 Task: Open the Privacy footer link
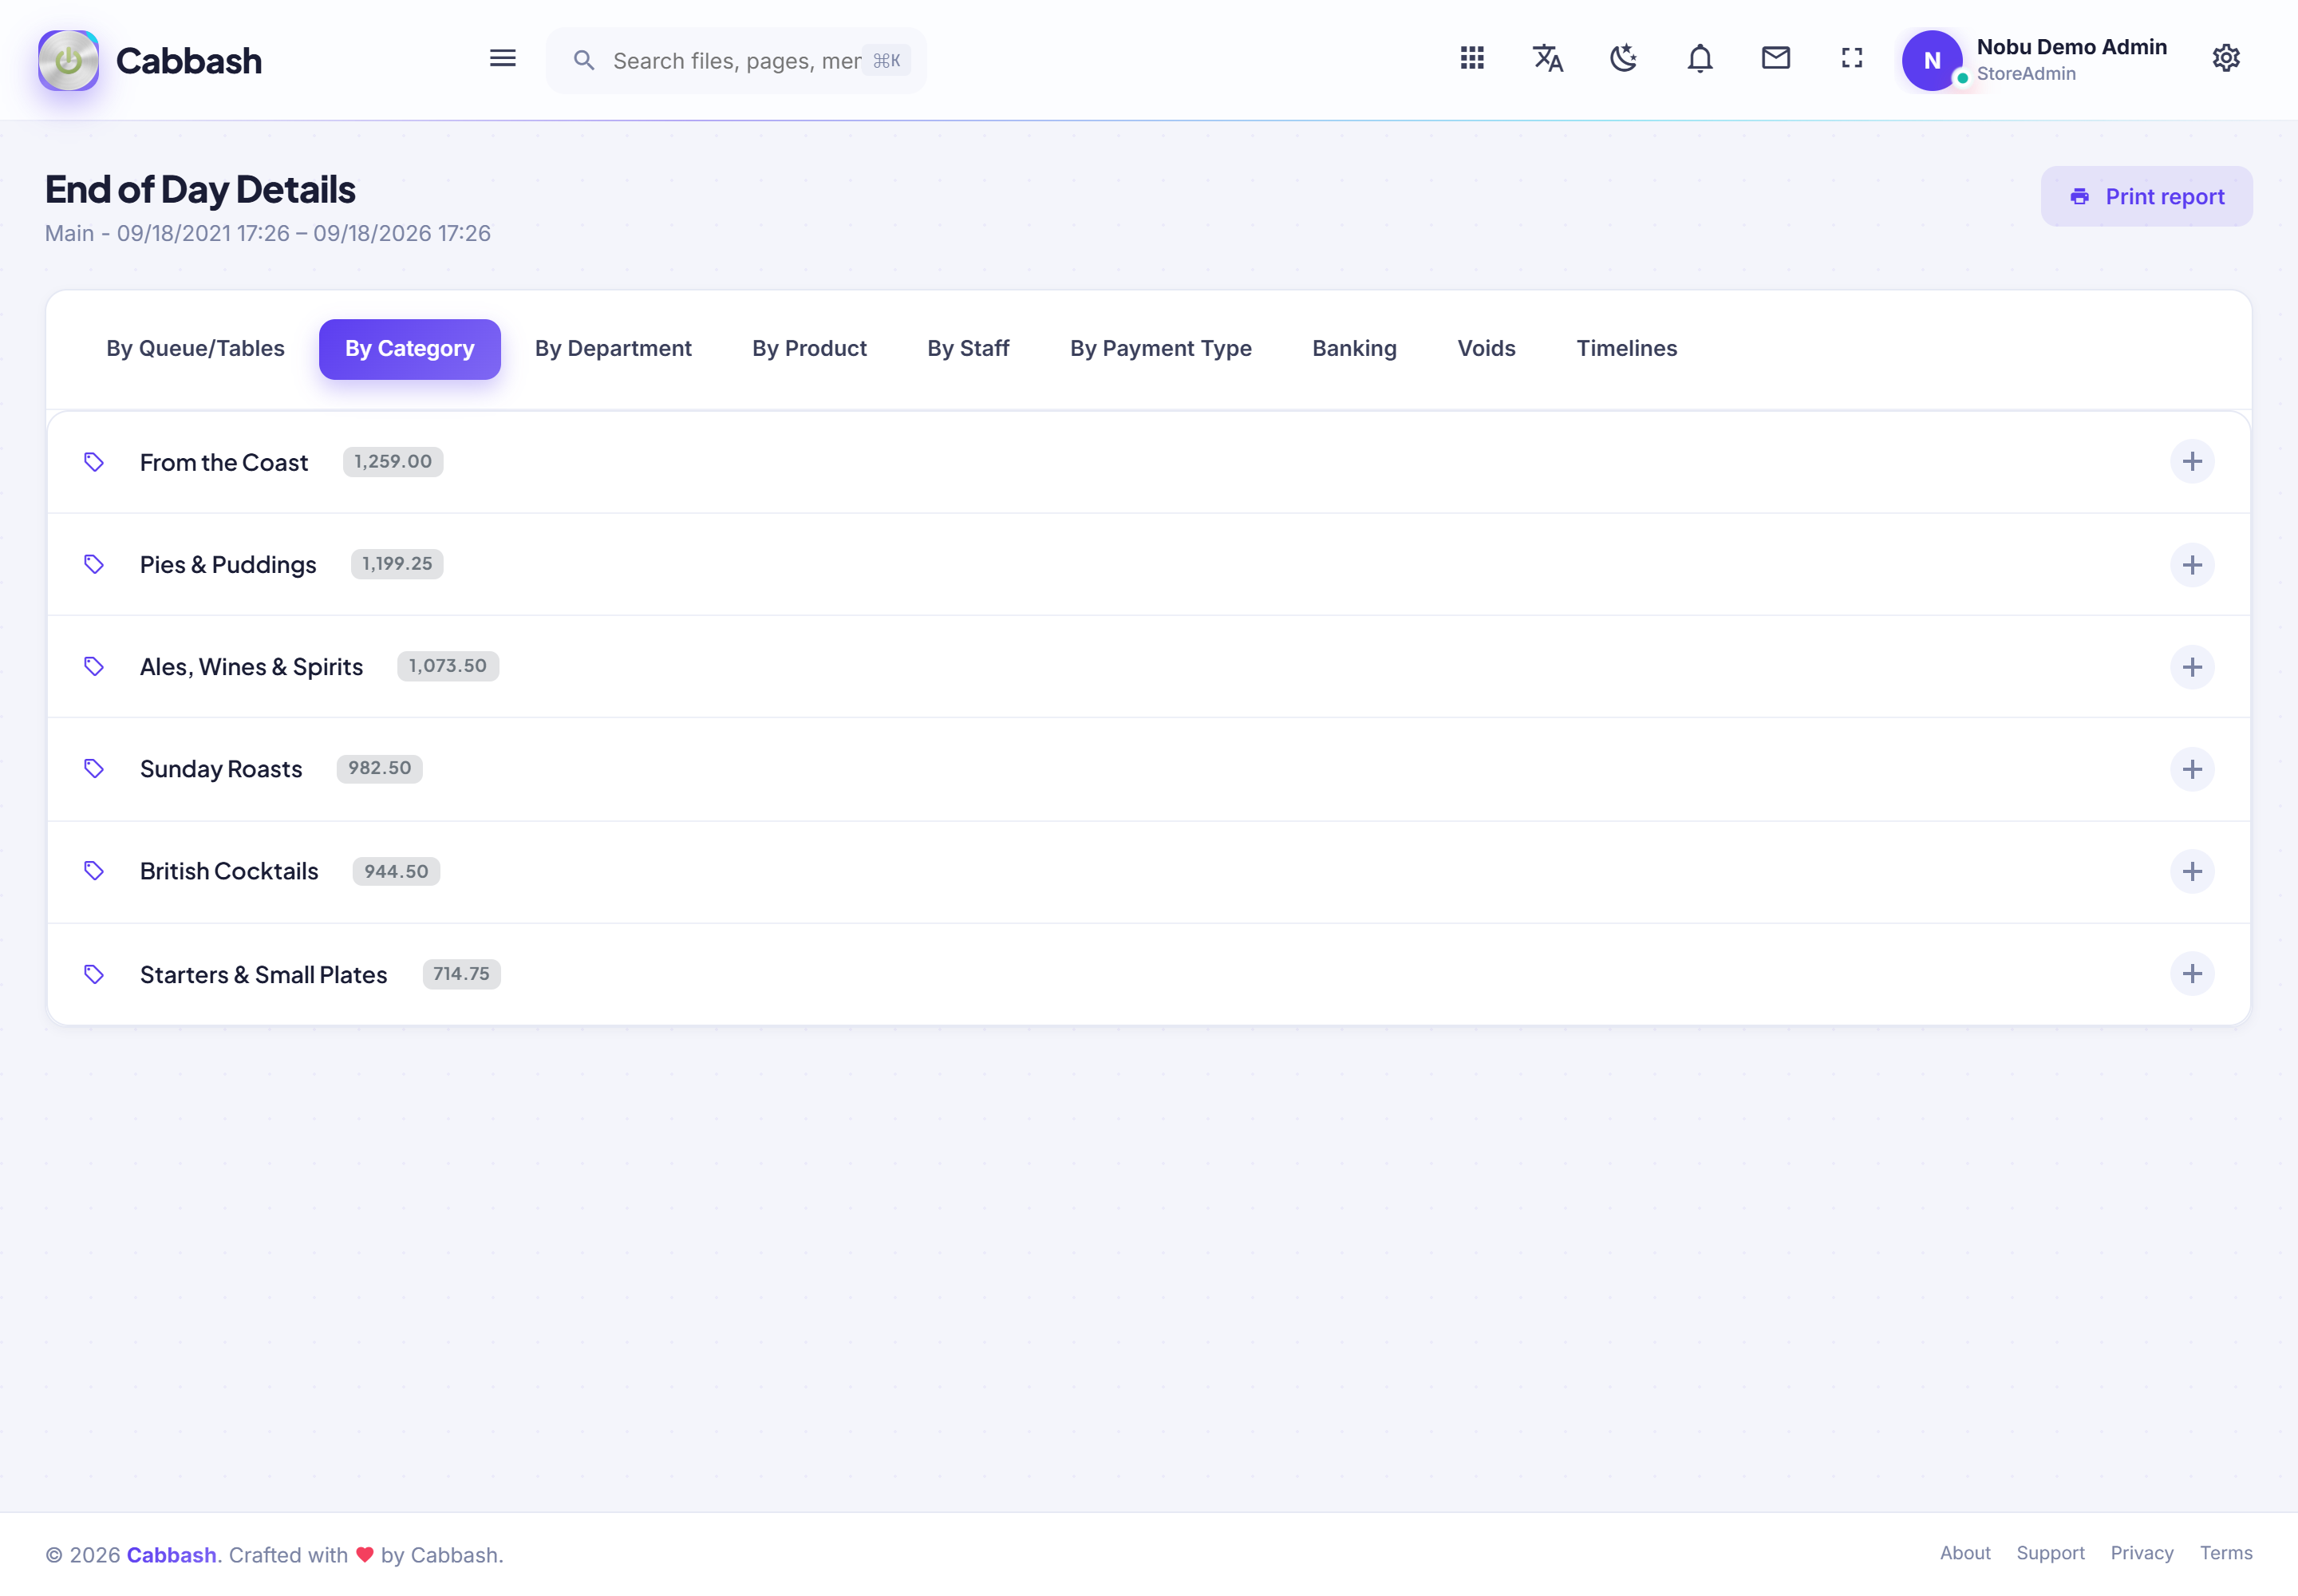coord(2142,1553)
